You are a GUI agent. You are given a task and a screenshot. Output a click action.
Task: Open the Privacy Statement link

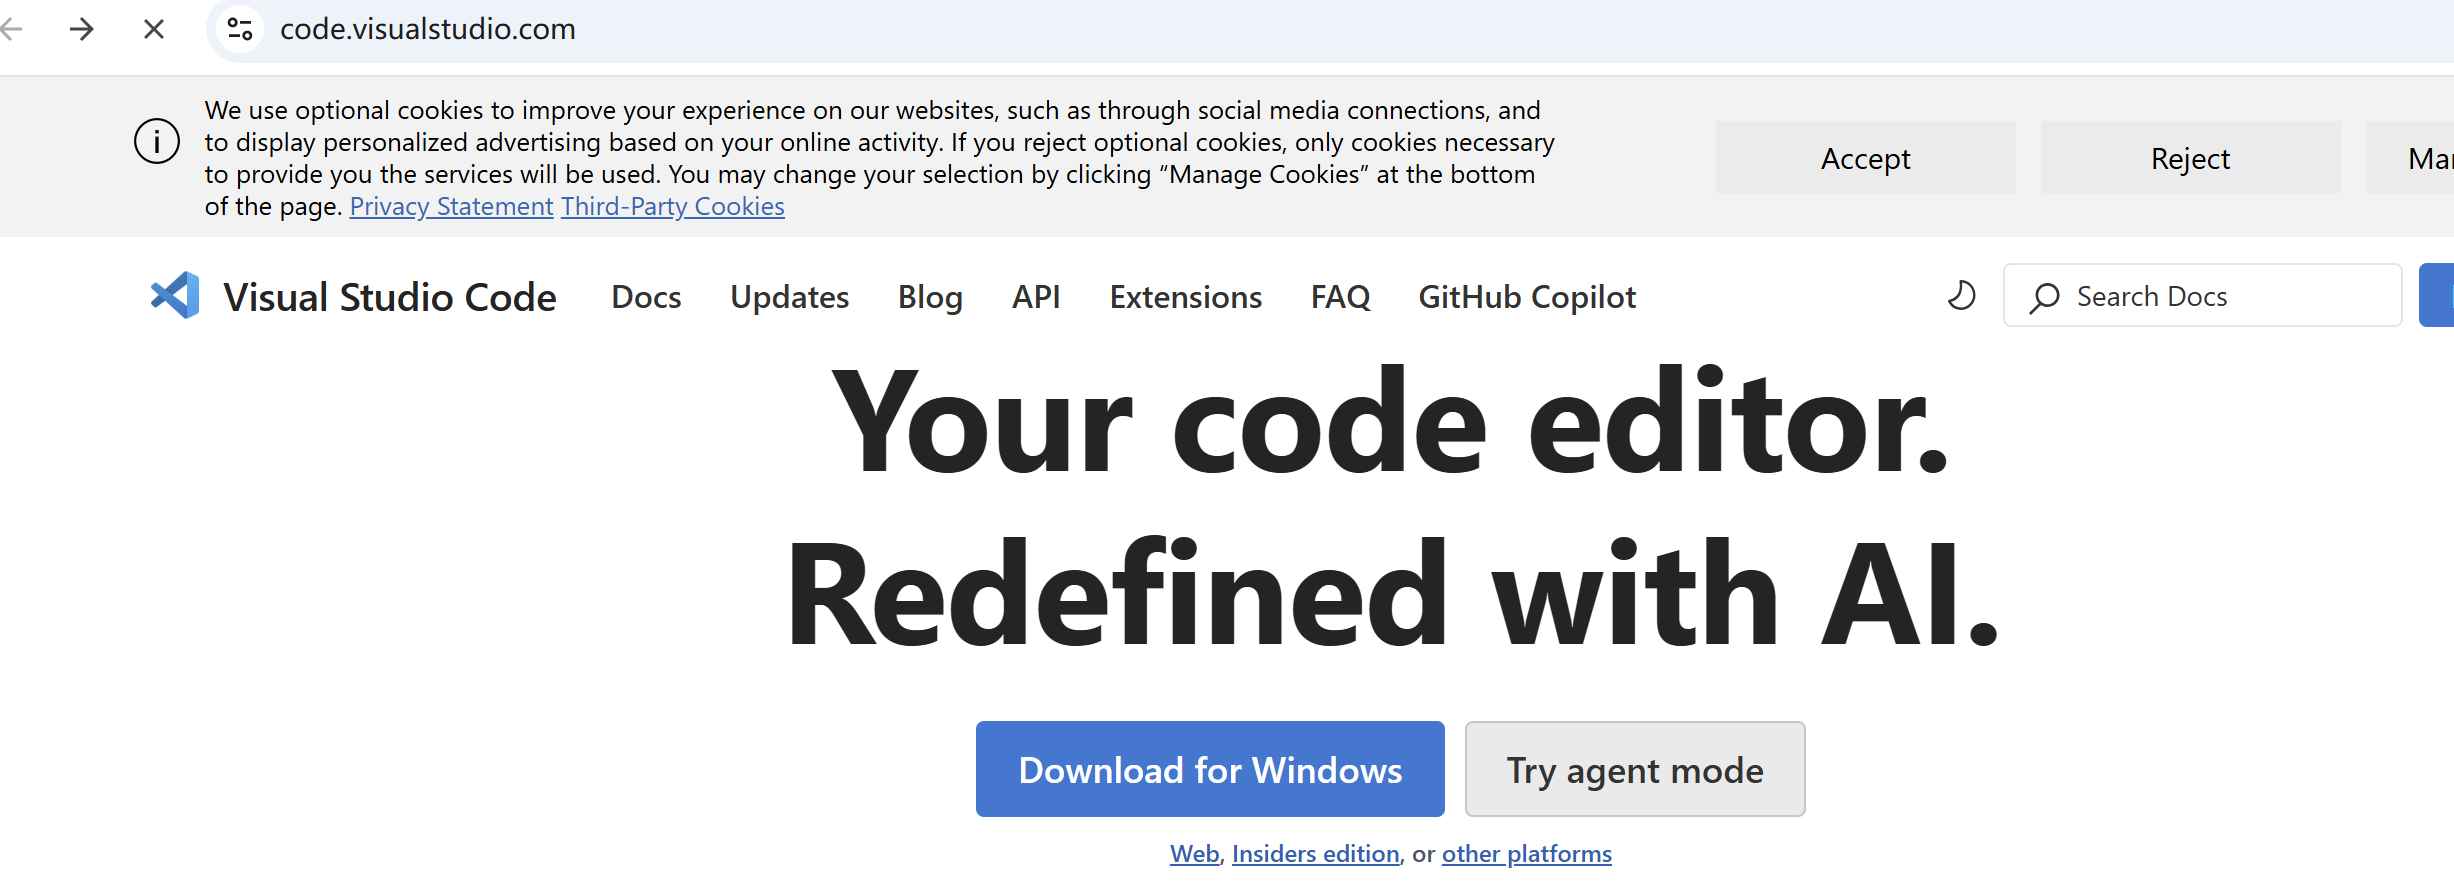[451, 206]
